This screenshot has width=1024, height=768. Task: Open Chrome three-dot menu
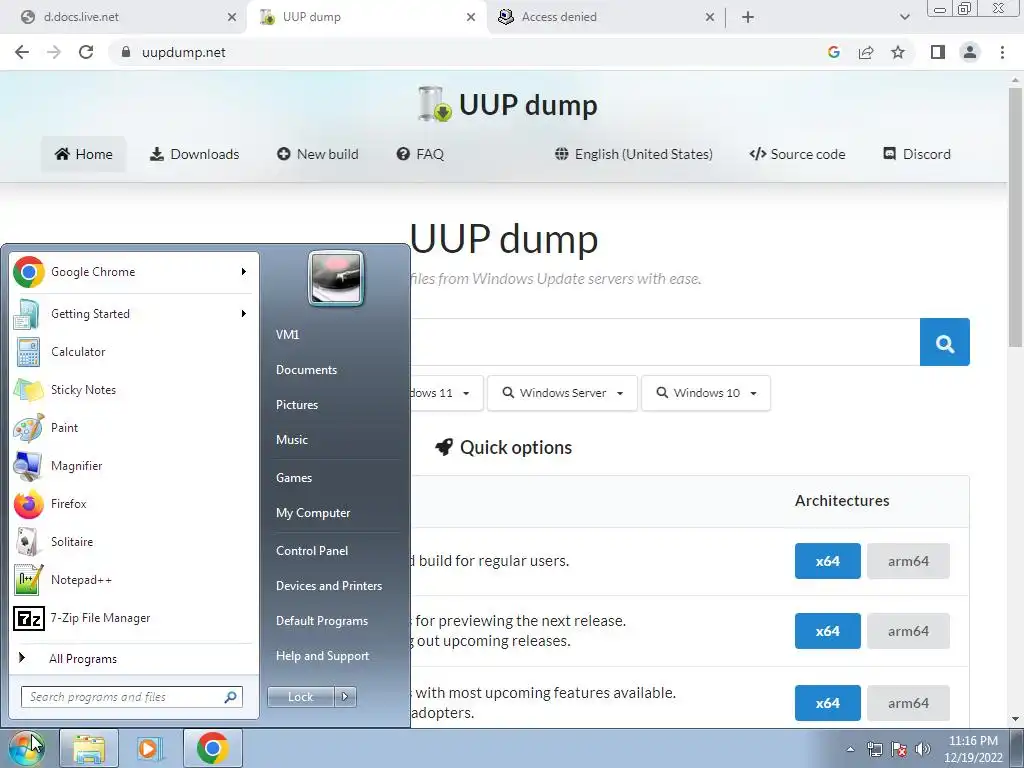click(1002, 52)
